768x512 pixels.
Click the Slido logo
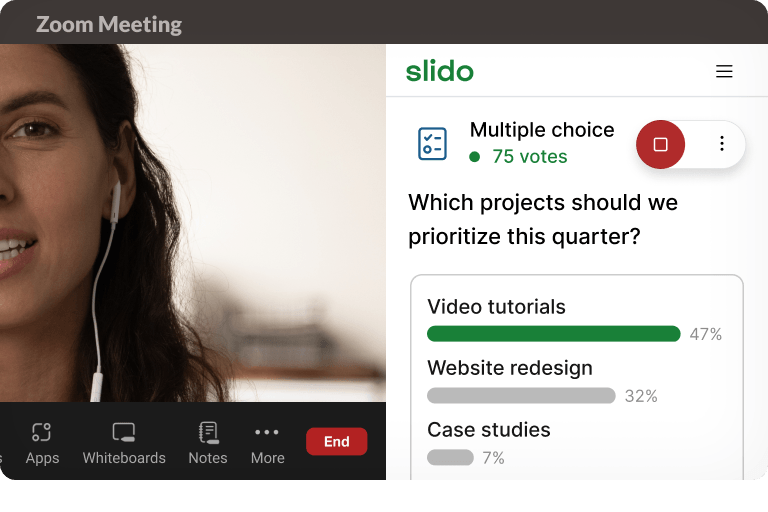coord(440,72)
